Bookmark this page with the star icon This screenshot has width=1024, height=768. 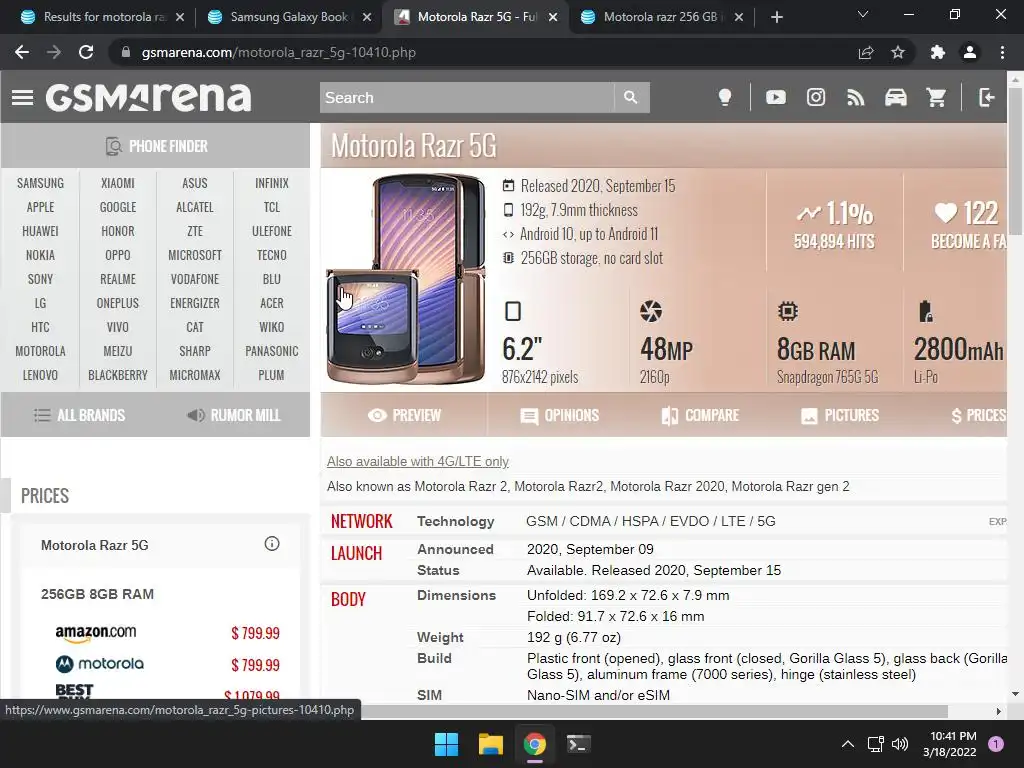point(898,52)
